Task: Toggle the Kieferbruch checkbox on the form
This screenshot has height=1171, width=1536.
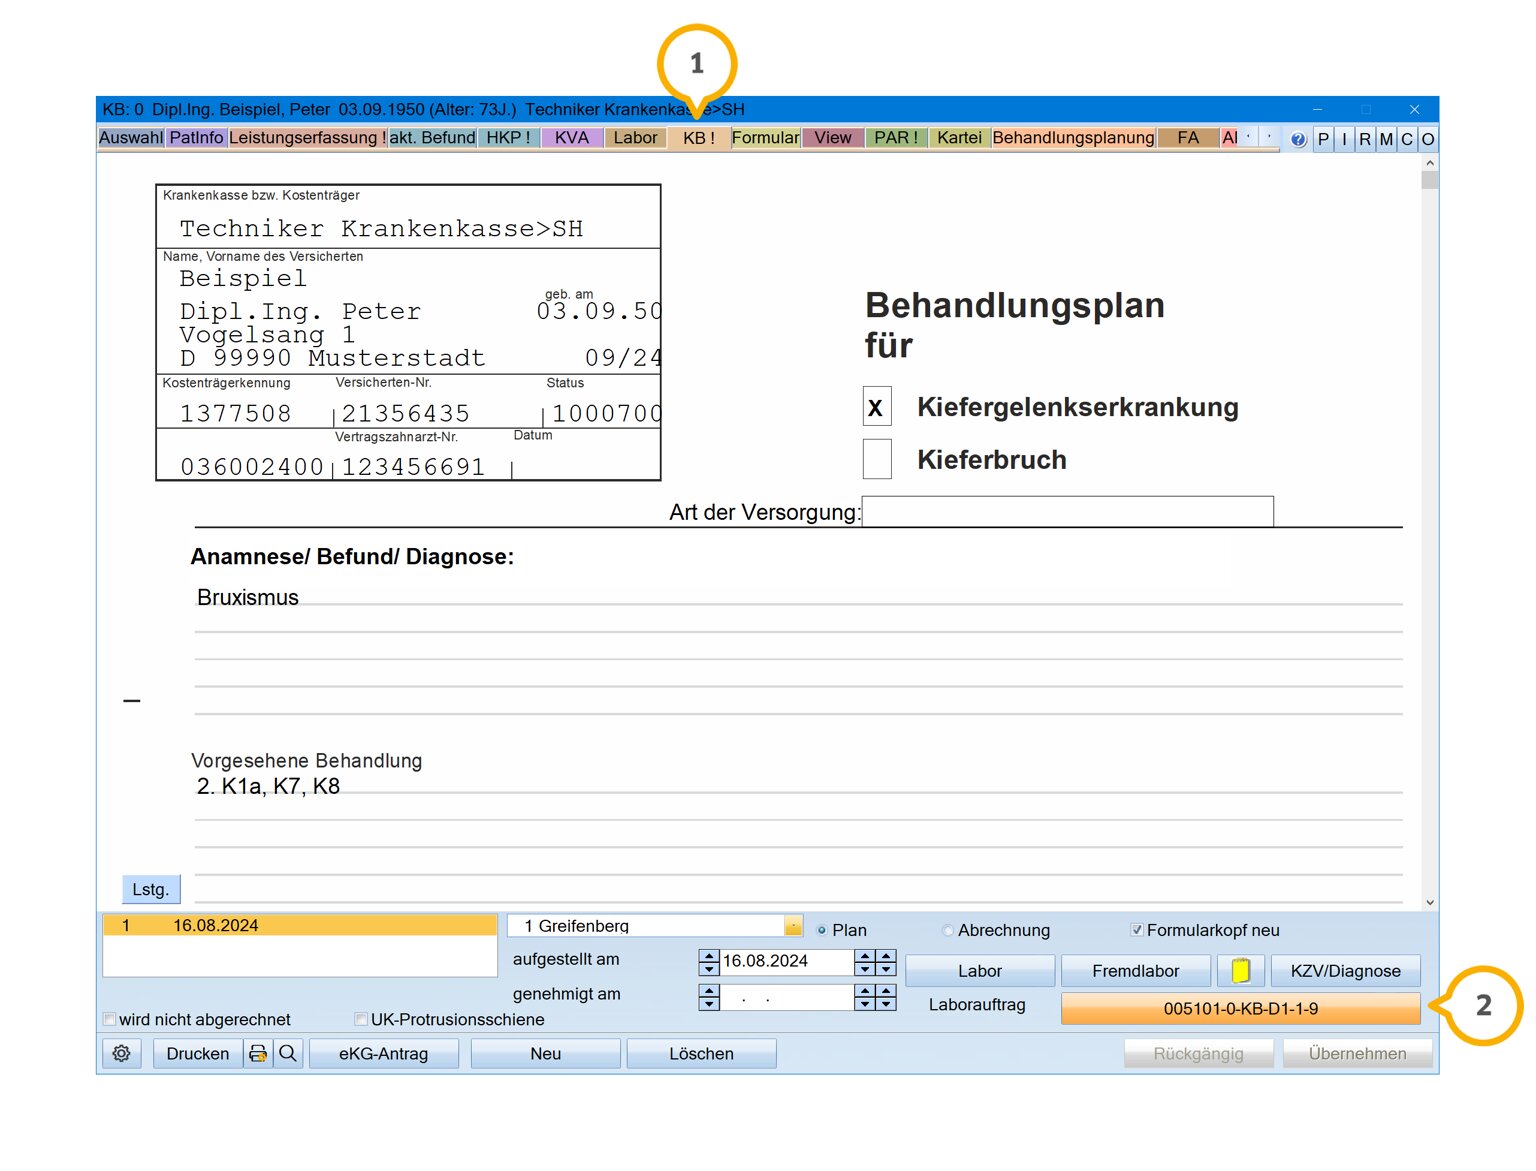Action: coord(877,459)
